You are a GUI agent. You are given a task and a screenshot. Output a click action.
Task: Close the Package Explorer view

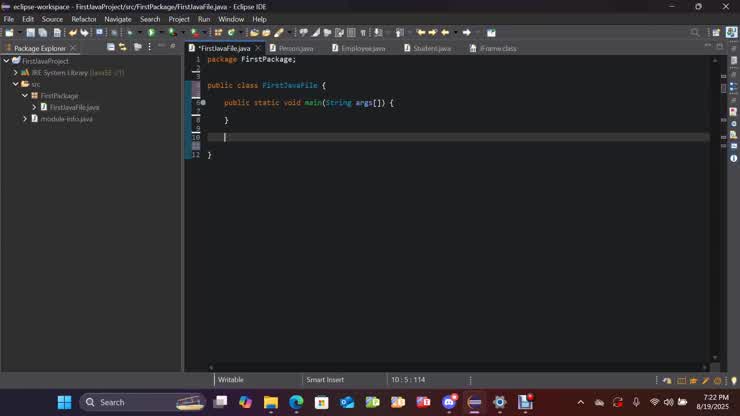tap(73, 48)
